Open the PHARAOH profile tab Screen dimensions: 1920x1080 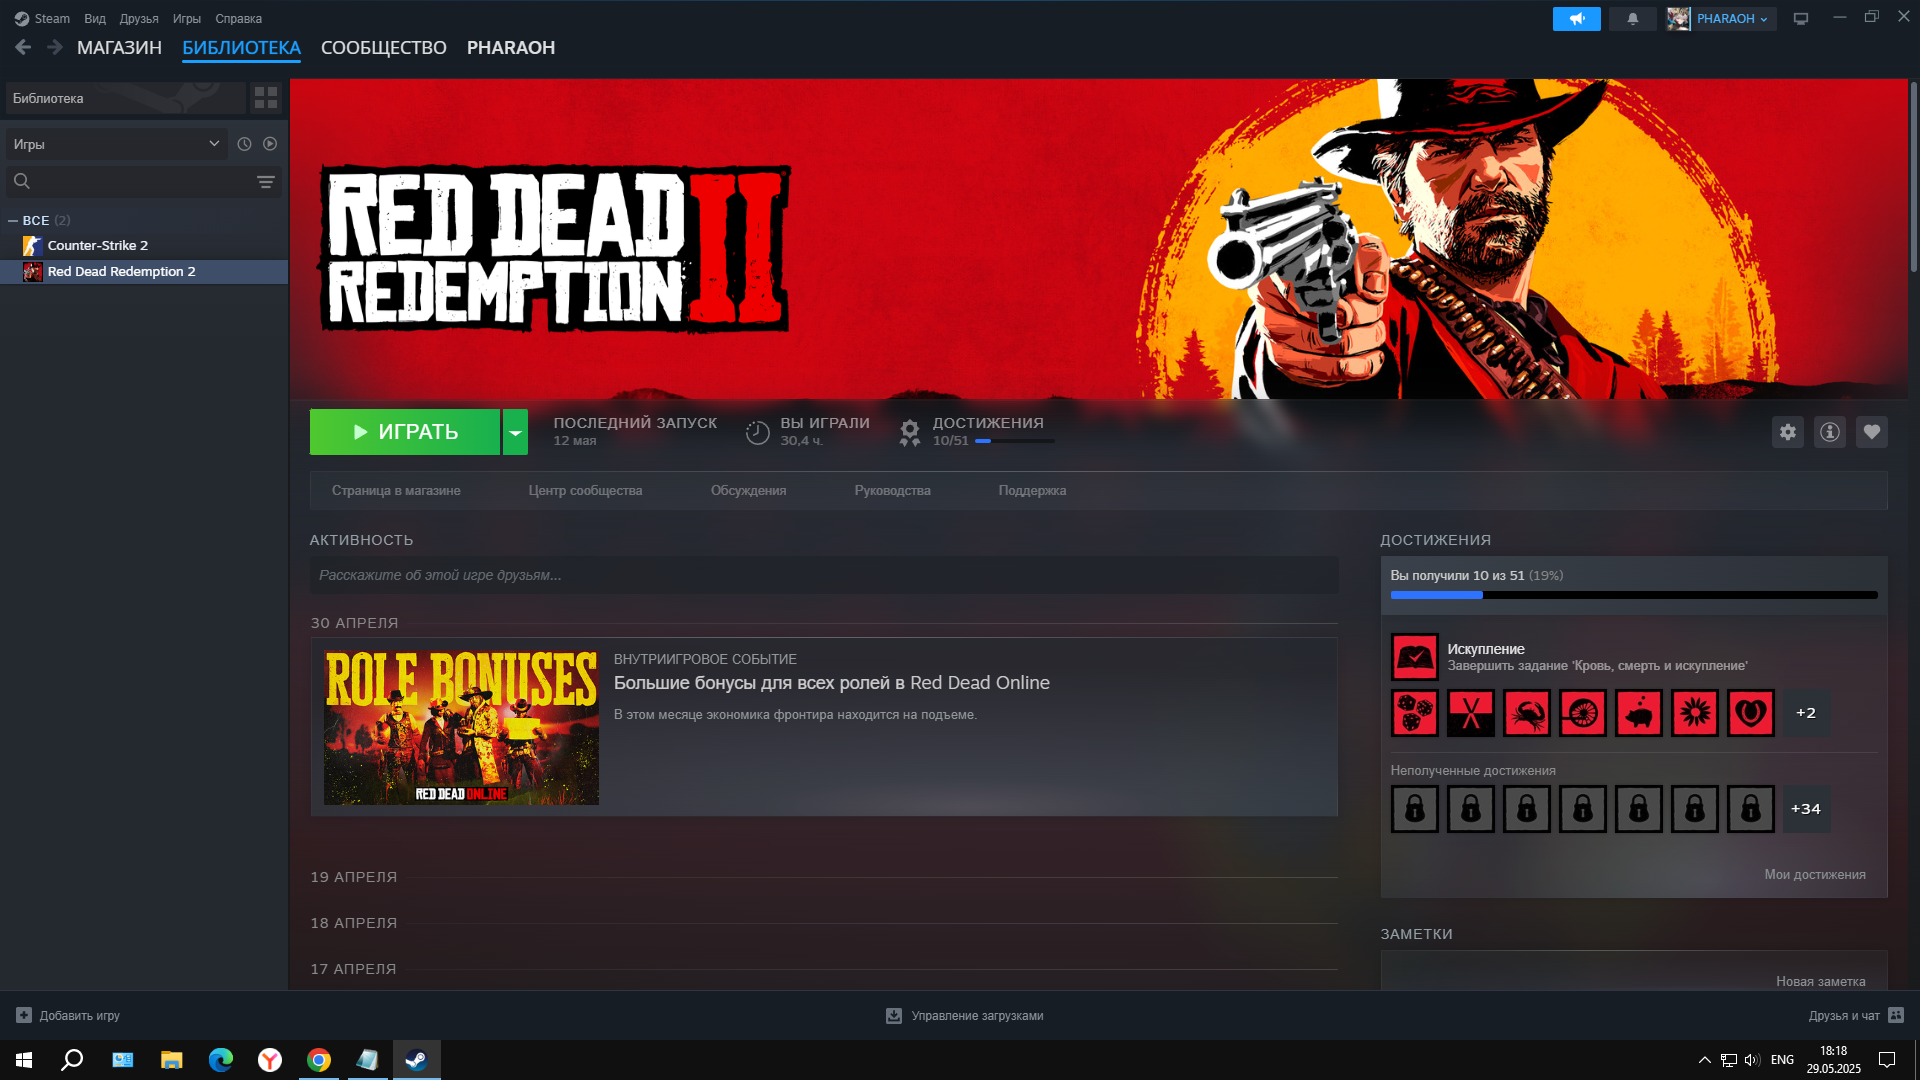tap(511, 47)
